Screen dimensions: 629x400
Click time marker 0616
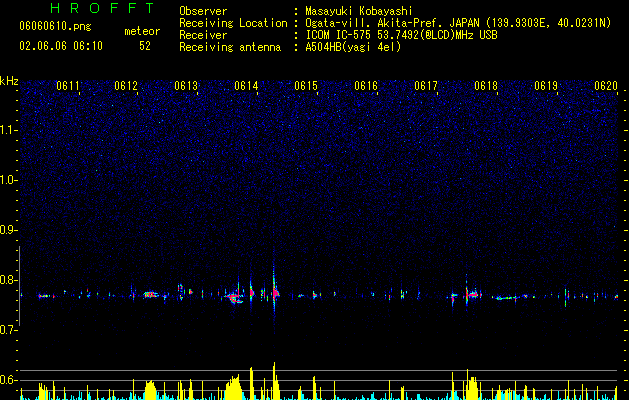tap(366, 86)
